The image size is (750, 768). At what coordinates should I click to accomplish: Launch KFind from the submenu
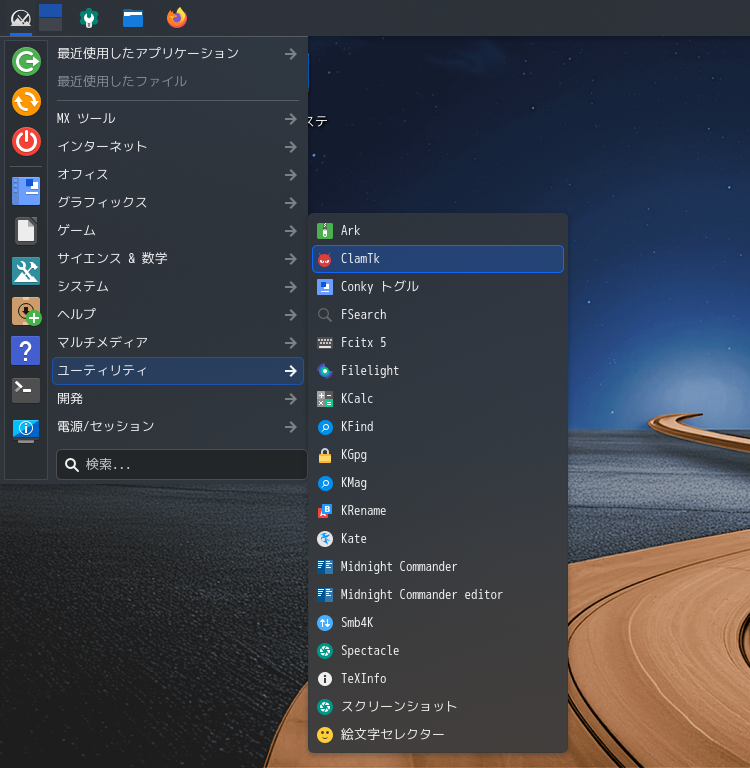[x=437, y=427]
